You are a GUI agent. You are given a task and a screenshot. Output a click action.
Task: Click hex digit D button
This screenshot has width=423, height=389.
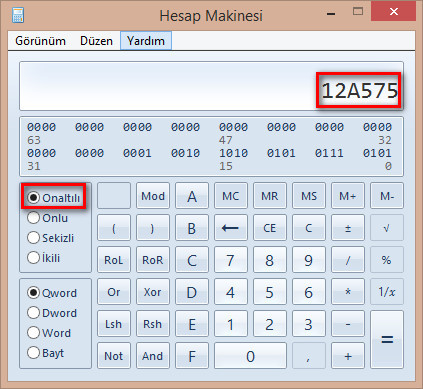pos(192,292)
